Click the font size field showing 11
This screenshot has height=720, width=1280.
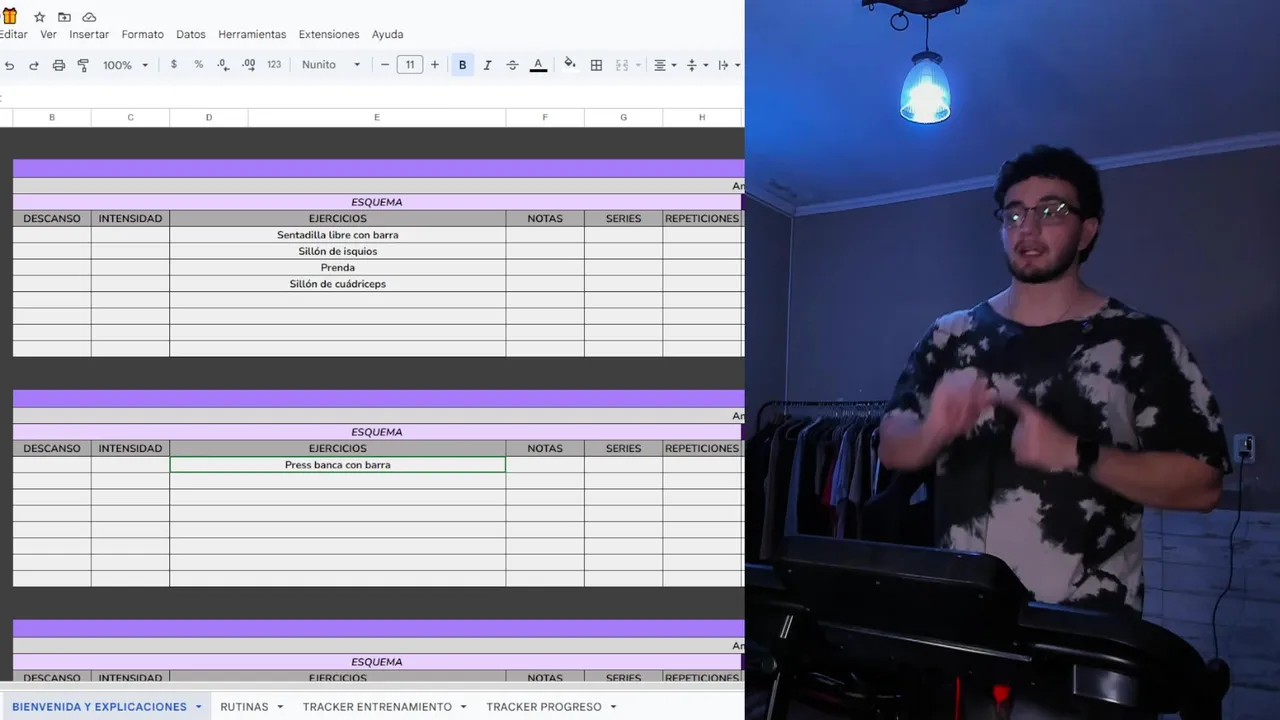click(410, 65)
